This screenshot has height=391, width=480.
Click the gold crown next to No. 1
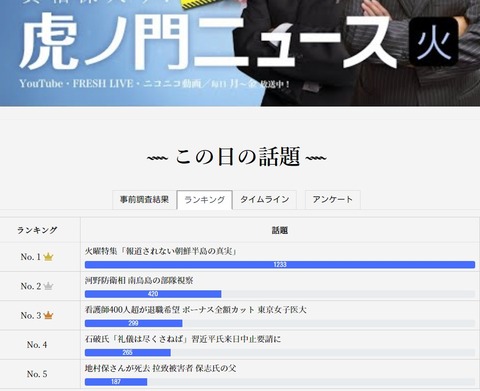(48, 257)
